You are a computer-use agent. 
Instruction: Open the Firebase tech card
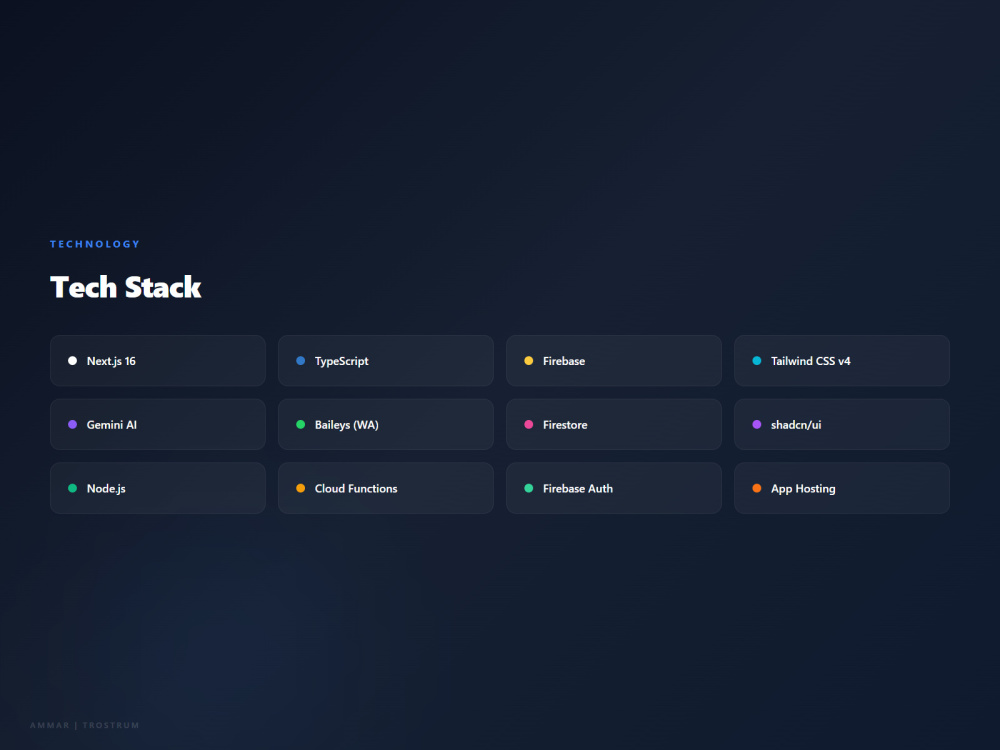[614, 361]
